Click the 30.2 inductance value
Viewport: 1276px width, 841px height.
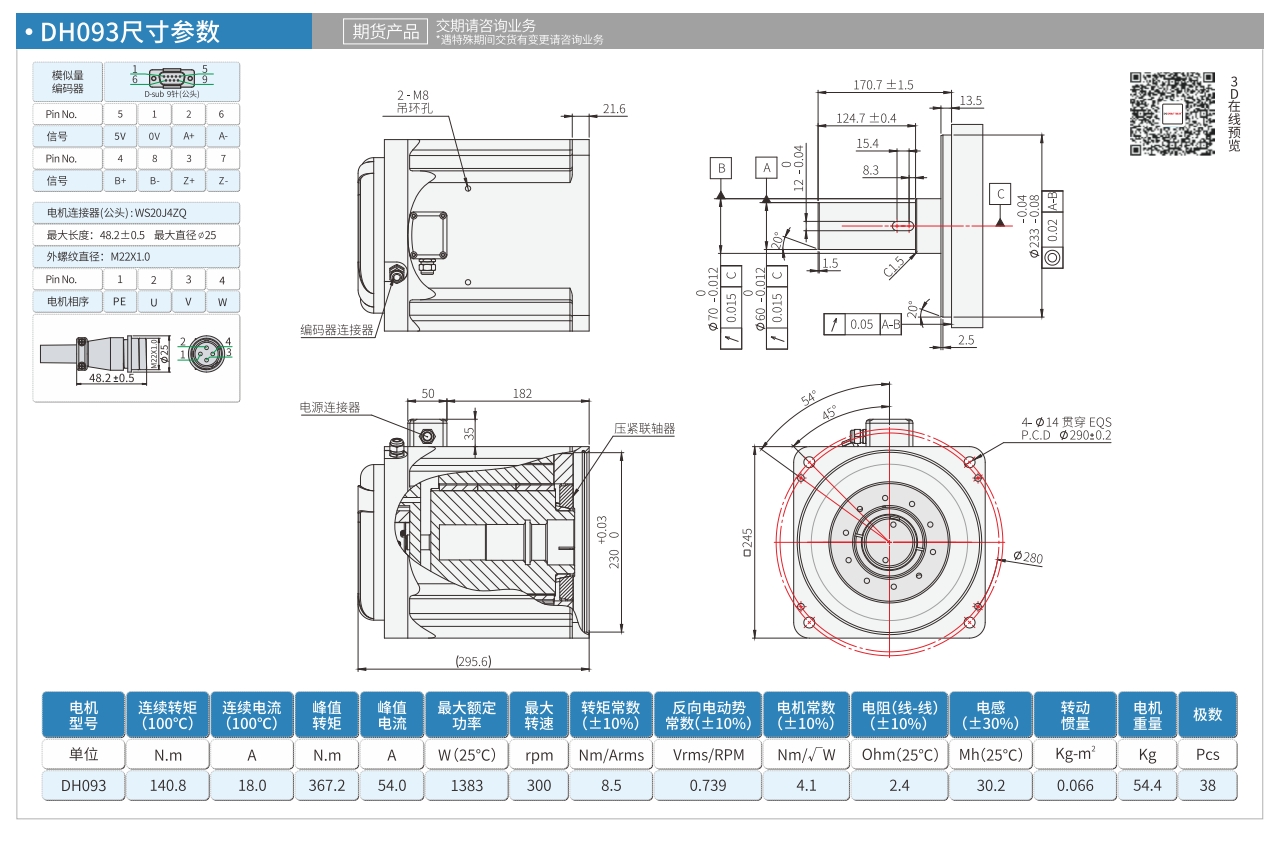click(991, 786)
